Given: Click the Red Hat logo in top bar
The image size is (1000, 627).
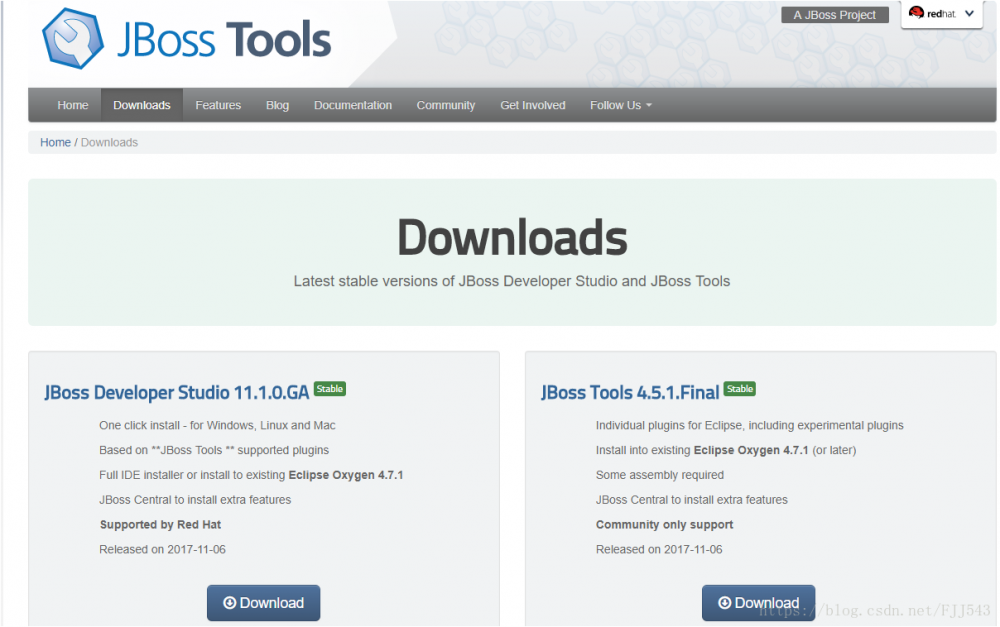Looking at the screenshot, I should [932, 13].
